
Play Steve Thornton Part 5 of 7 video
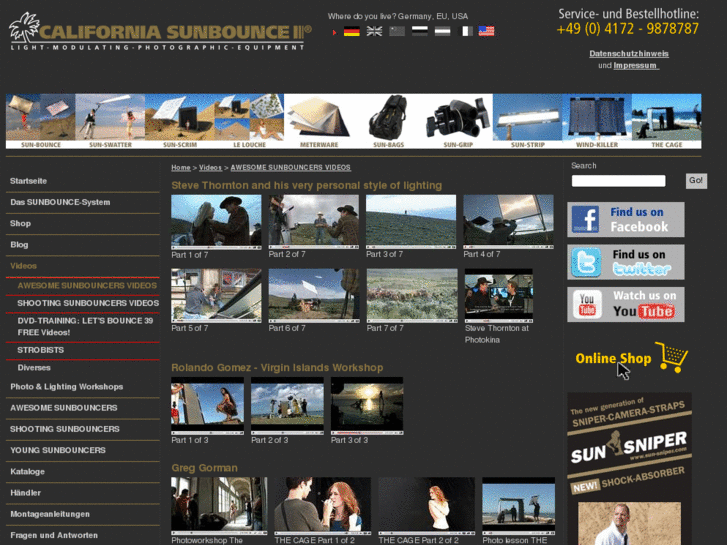point(216,295)
